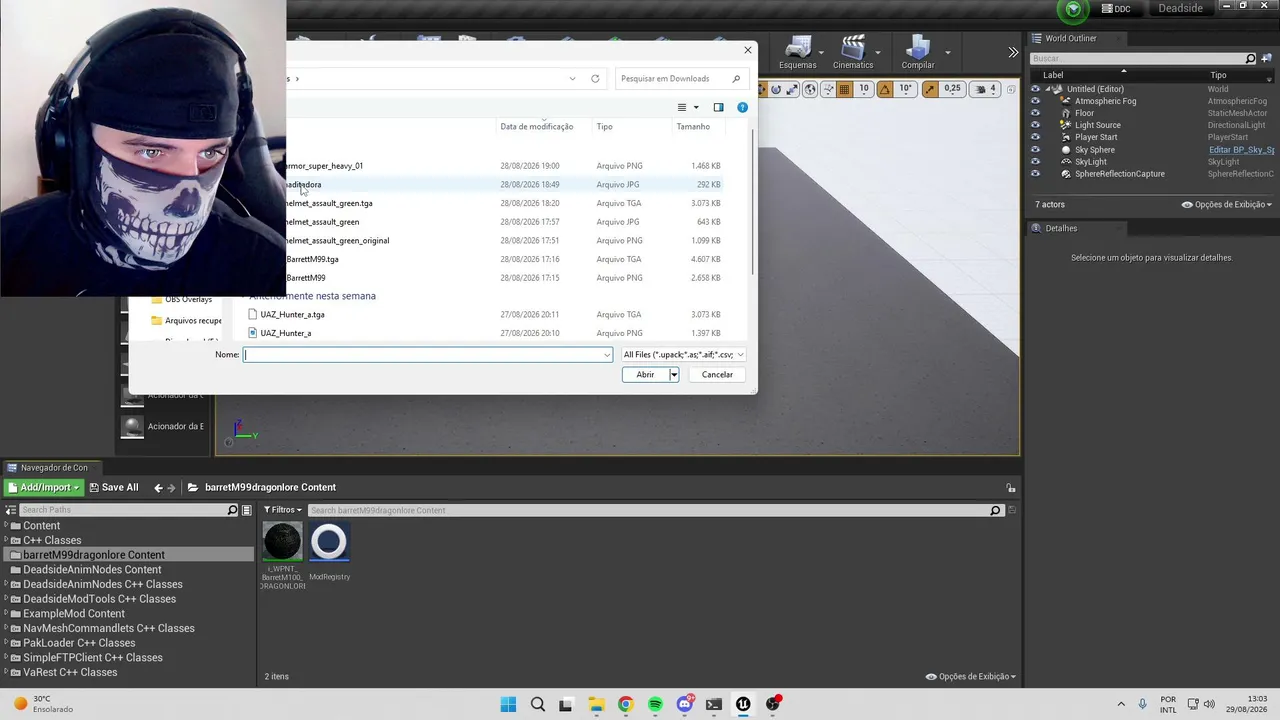Toggle surface snapping icon in viewport toolbar
This screenshot has height=720, width=1280.
pyautogui.click(x=826, y=89)
